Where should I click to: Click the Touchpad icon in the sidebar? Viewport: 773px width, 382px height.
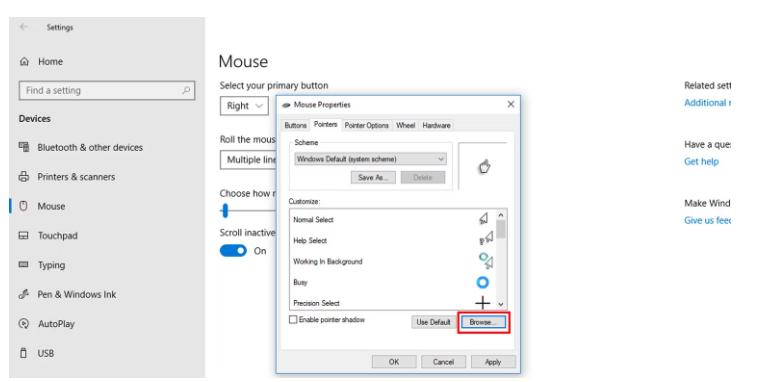[24, 236]
